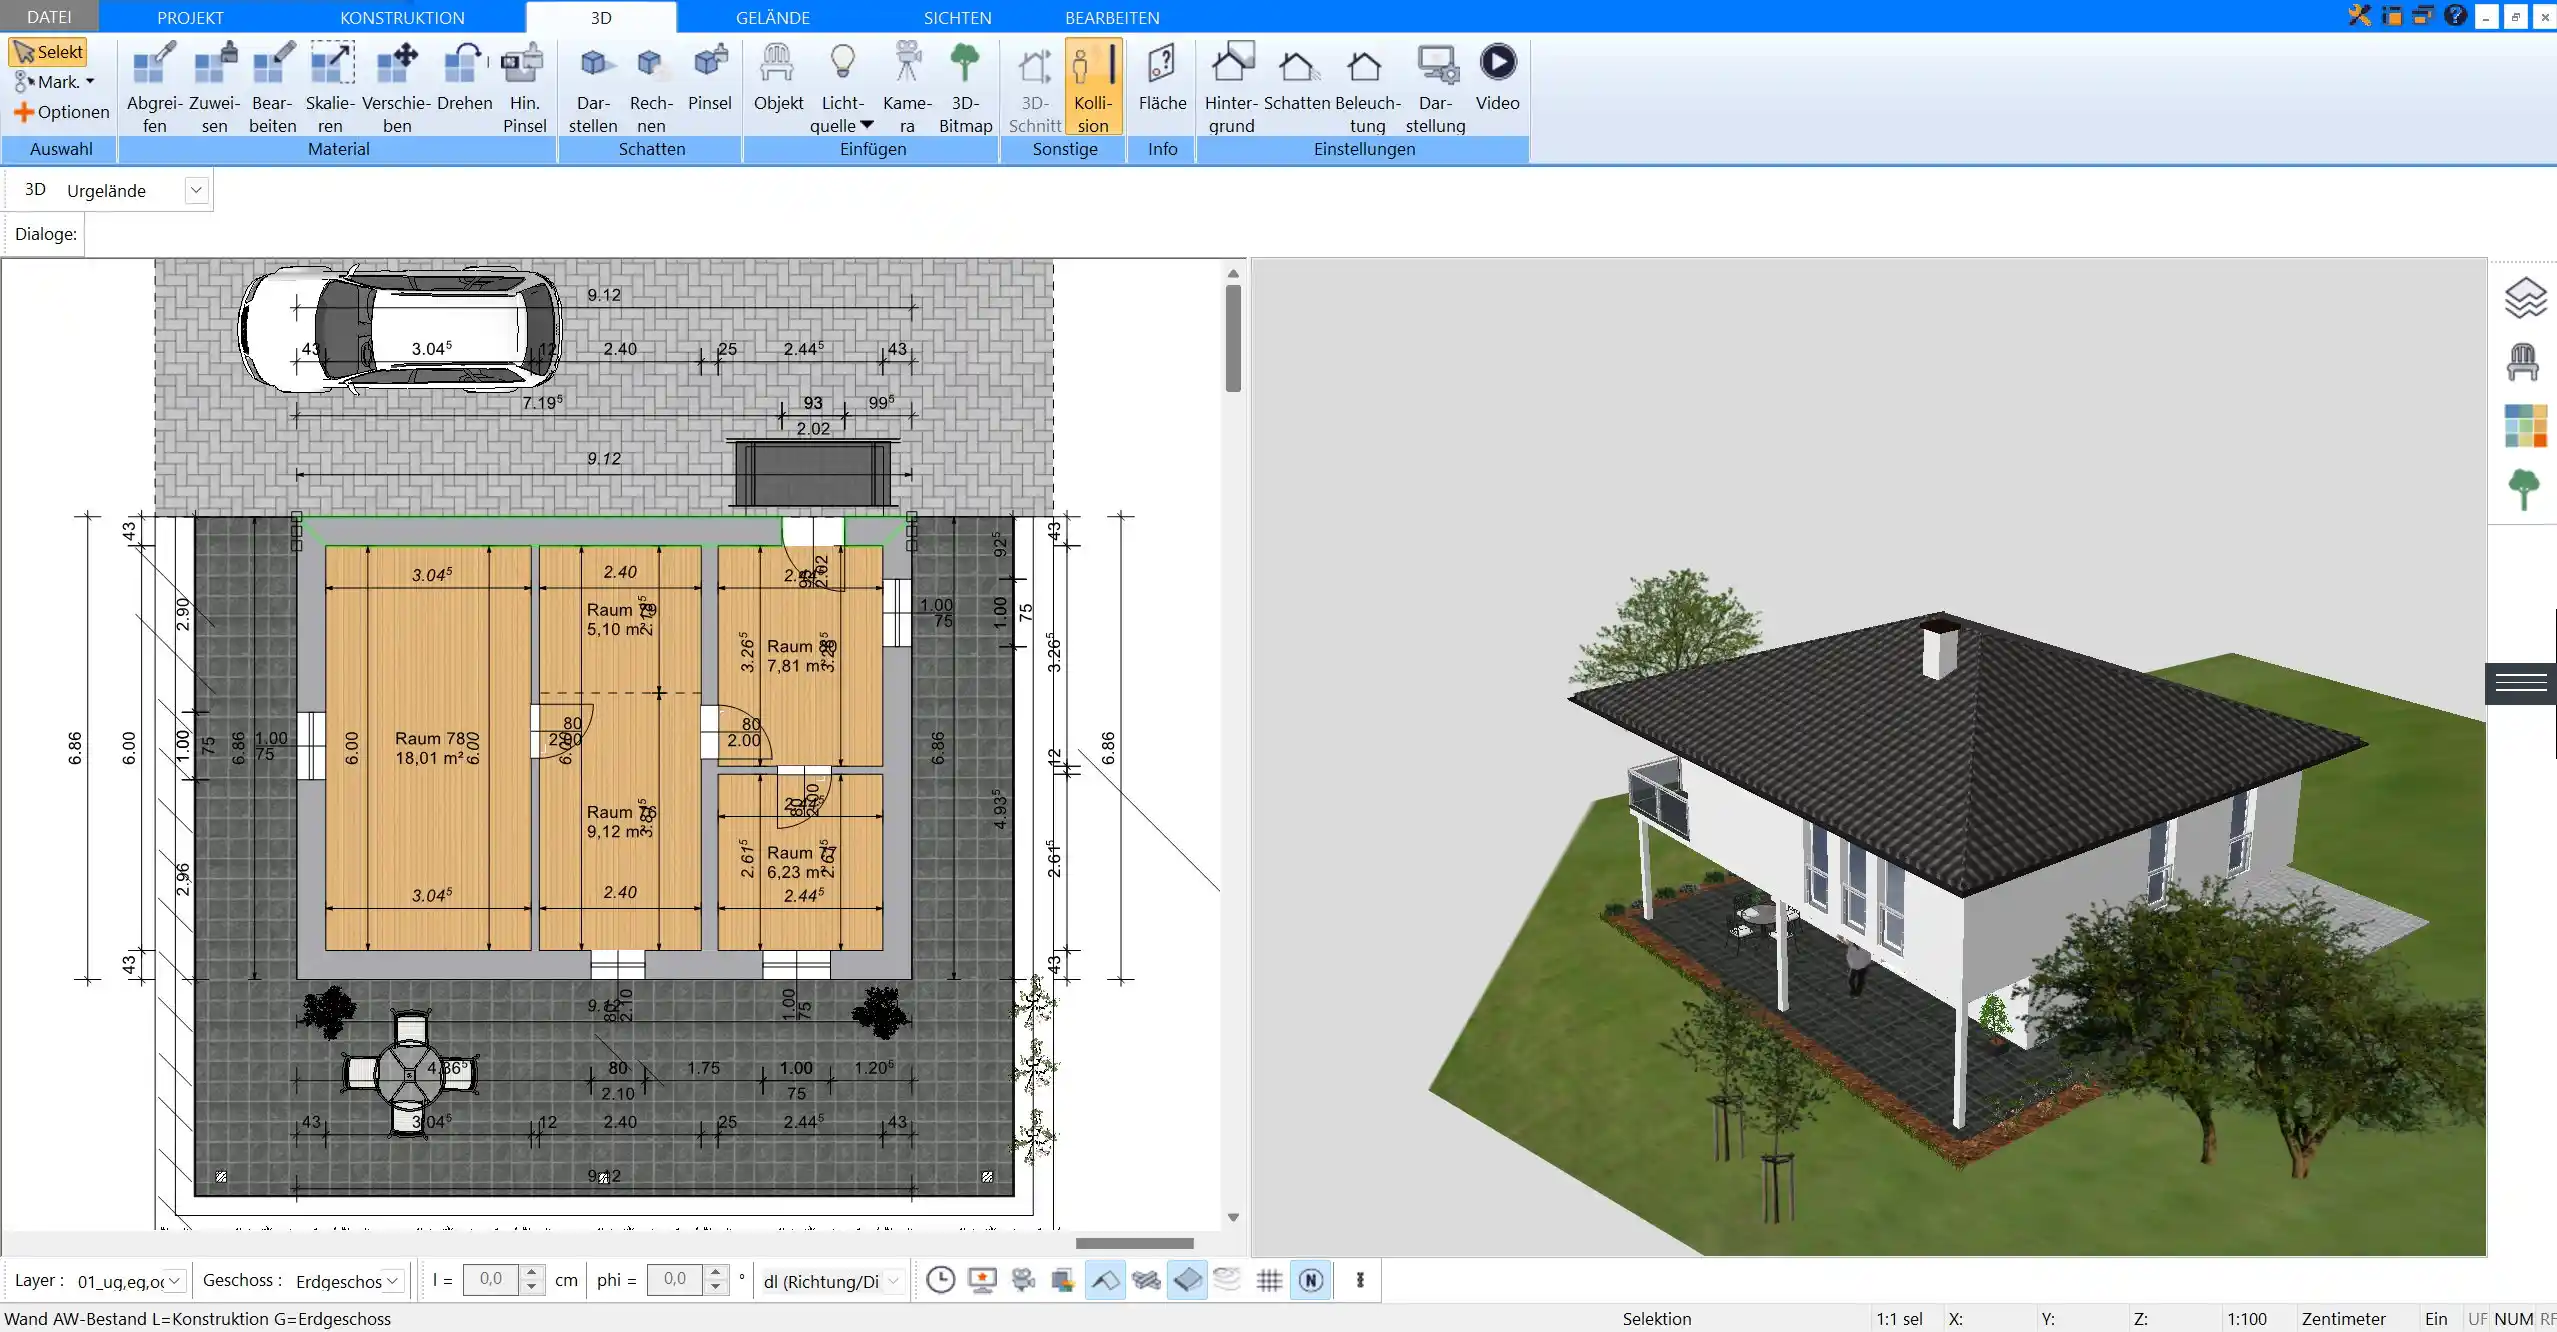
Task: Click the horizontal scrollbar of the 2D plan
Action: [1134, 1243]
